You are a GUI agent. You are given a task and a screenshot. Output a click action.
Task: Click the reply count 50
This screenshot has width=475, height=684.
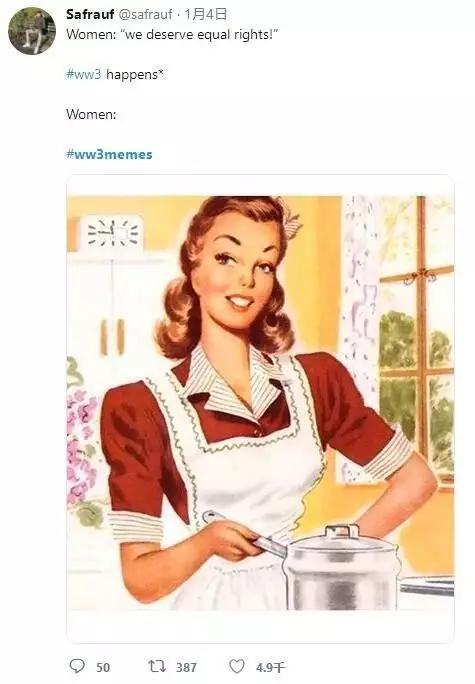(x=103, y=667)
